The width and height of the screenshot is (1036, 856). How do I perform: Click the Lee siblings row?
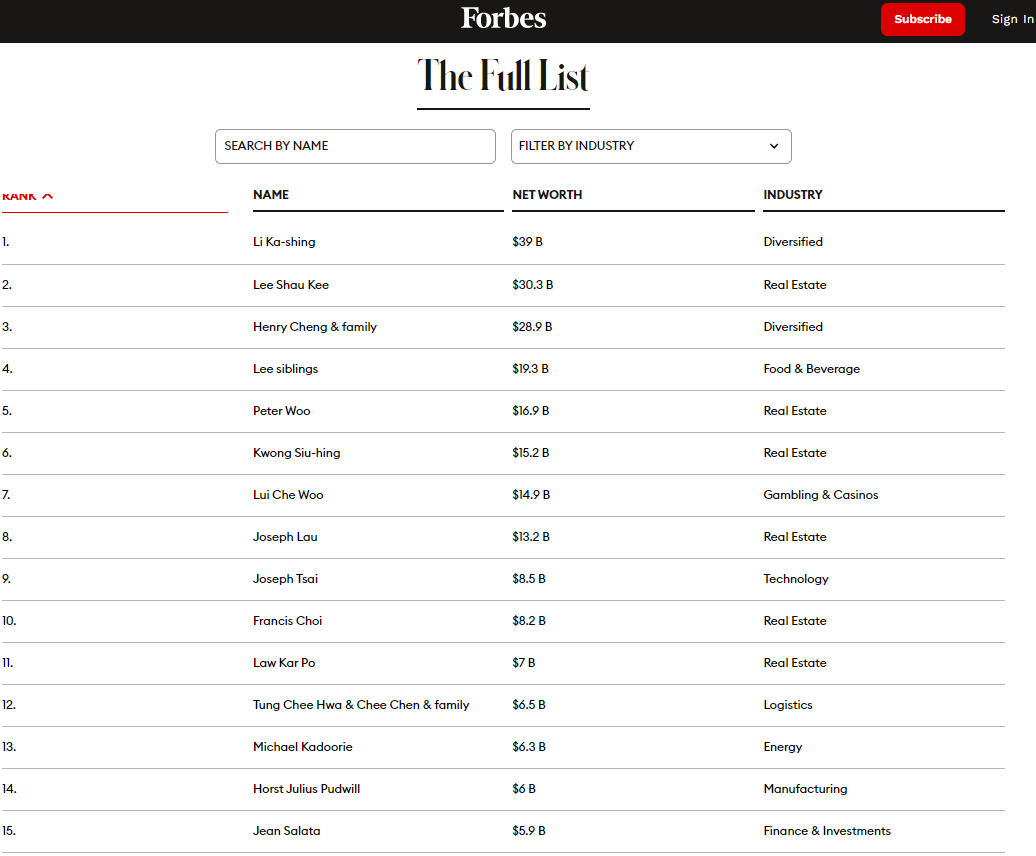pyautogui.click(x=286, y=369)
